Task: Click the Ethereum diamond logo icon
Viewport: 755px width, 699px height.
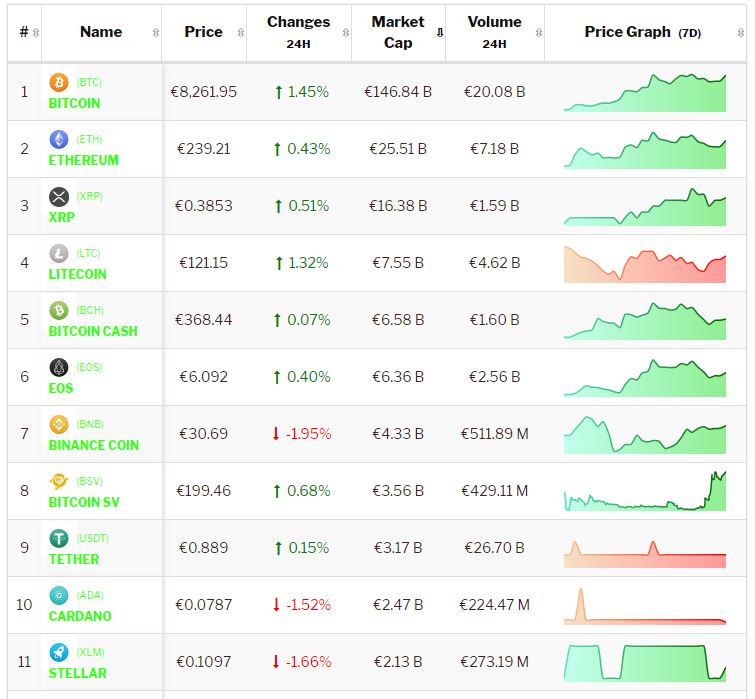Action: [x=58, y=140]
